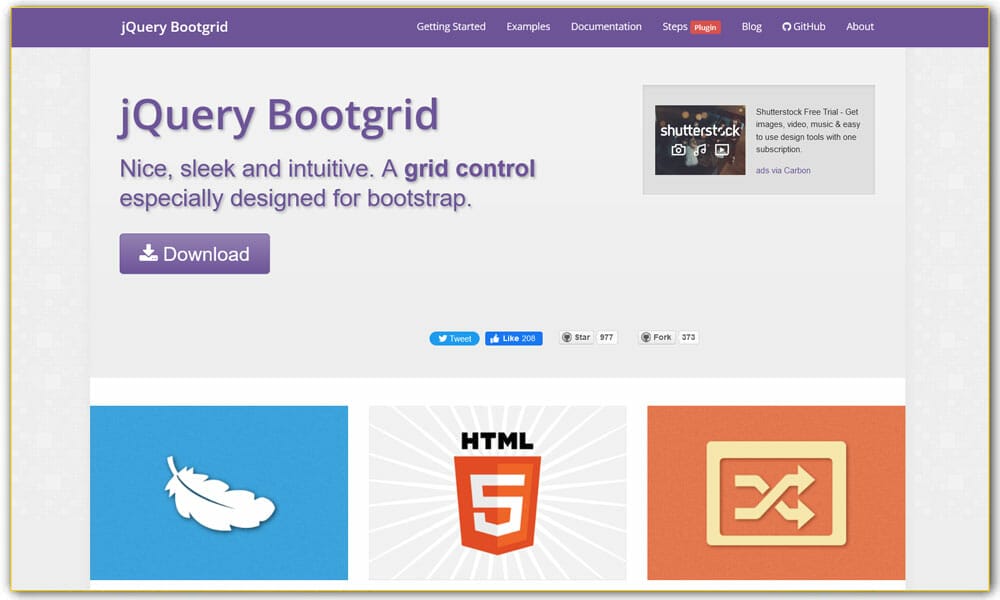This screenshot has width=1000, height=600.
Task: Click the video play icon in the ad
Action: 722,149
